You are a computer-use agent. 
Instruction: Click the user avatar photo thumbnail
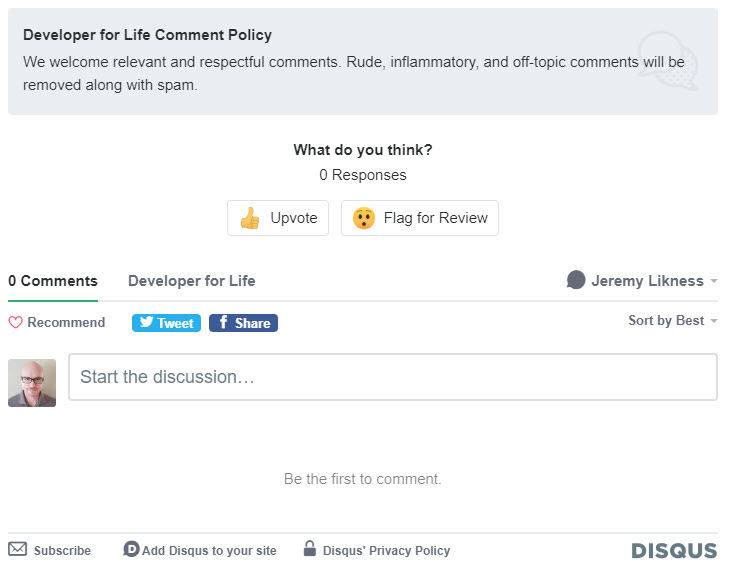coord(32,383)
